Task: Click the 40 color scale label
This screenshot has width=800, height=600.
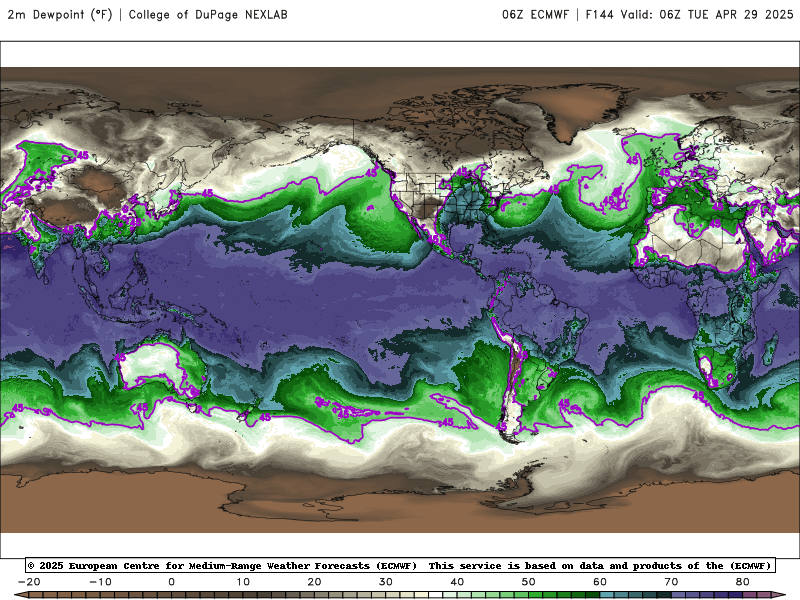Action: click(x=457, y=582)
